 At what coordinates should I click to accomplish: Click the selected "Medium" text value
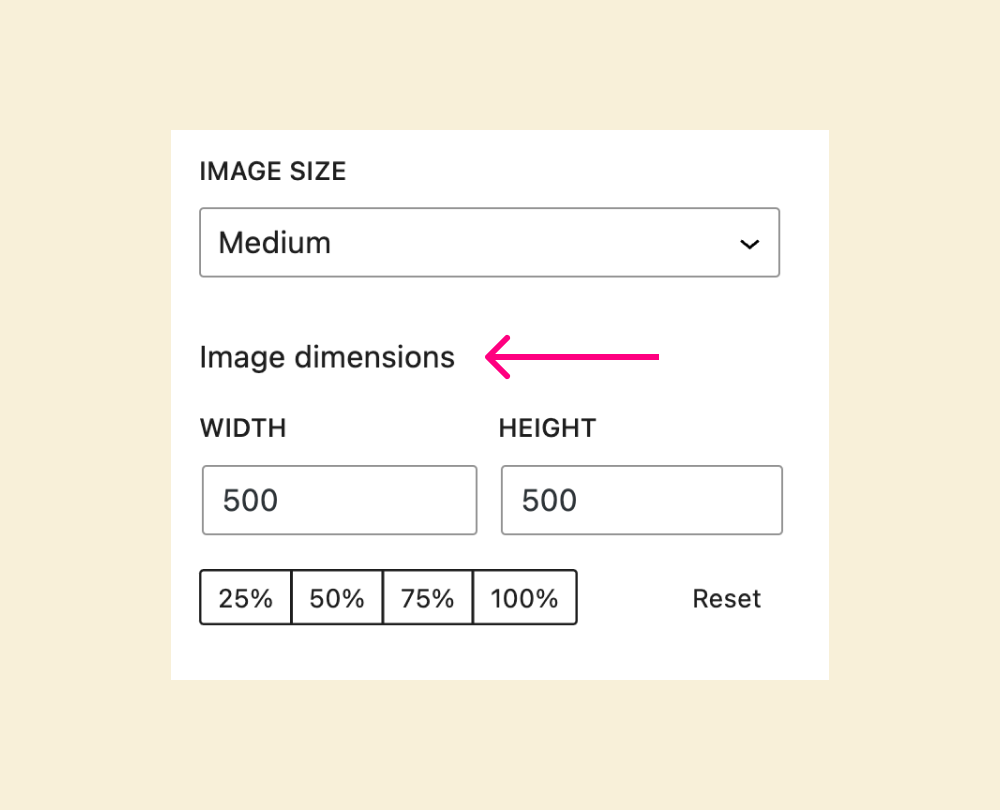coord(275,243)
